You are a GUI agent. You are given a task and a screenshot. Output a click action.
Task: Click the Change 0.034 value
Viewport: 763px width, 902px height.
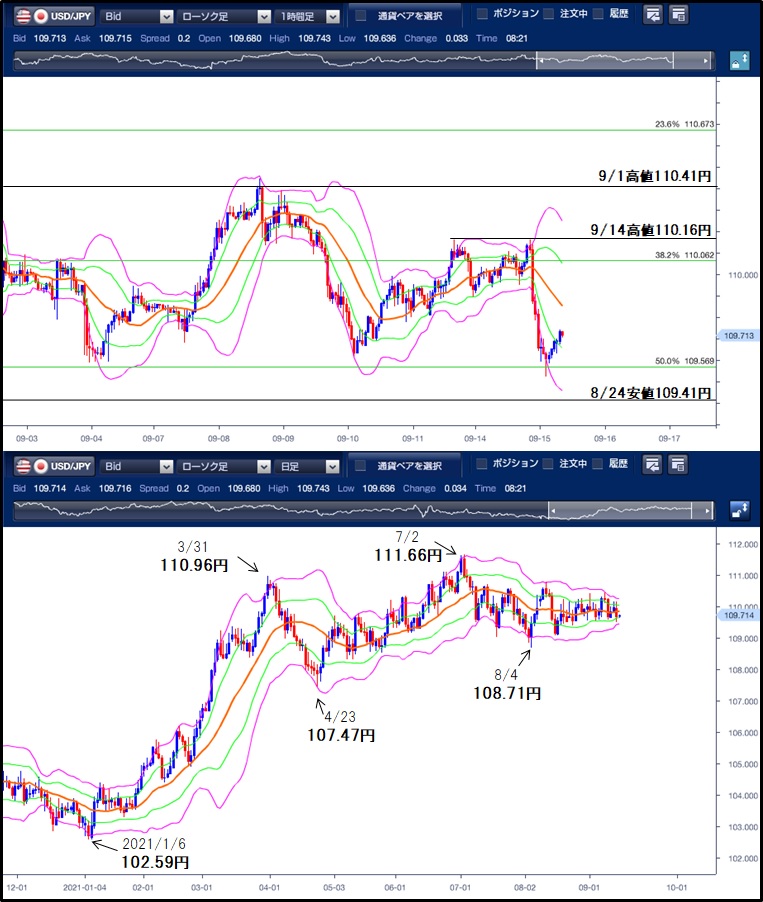coord(455,488)
